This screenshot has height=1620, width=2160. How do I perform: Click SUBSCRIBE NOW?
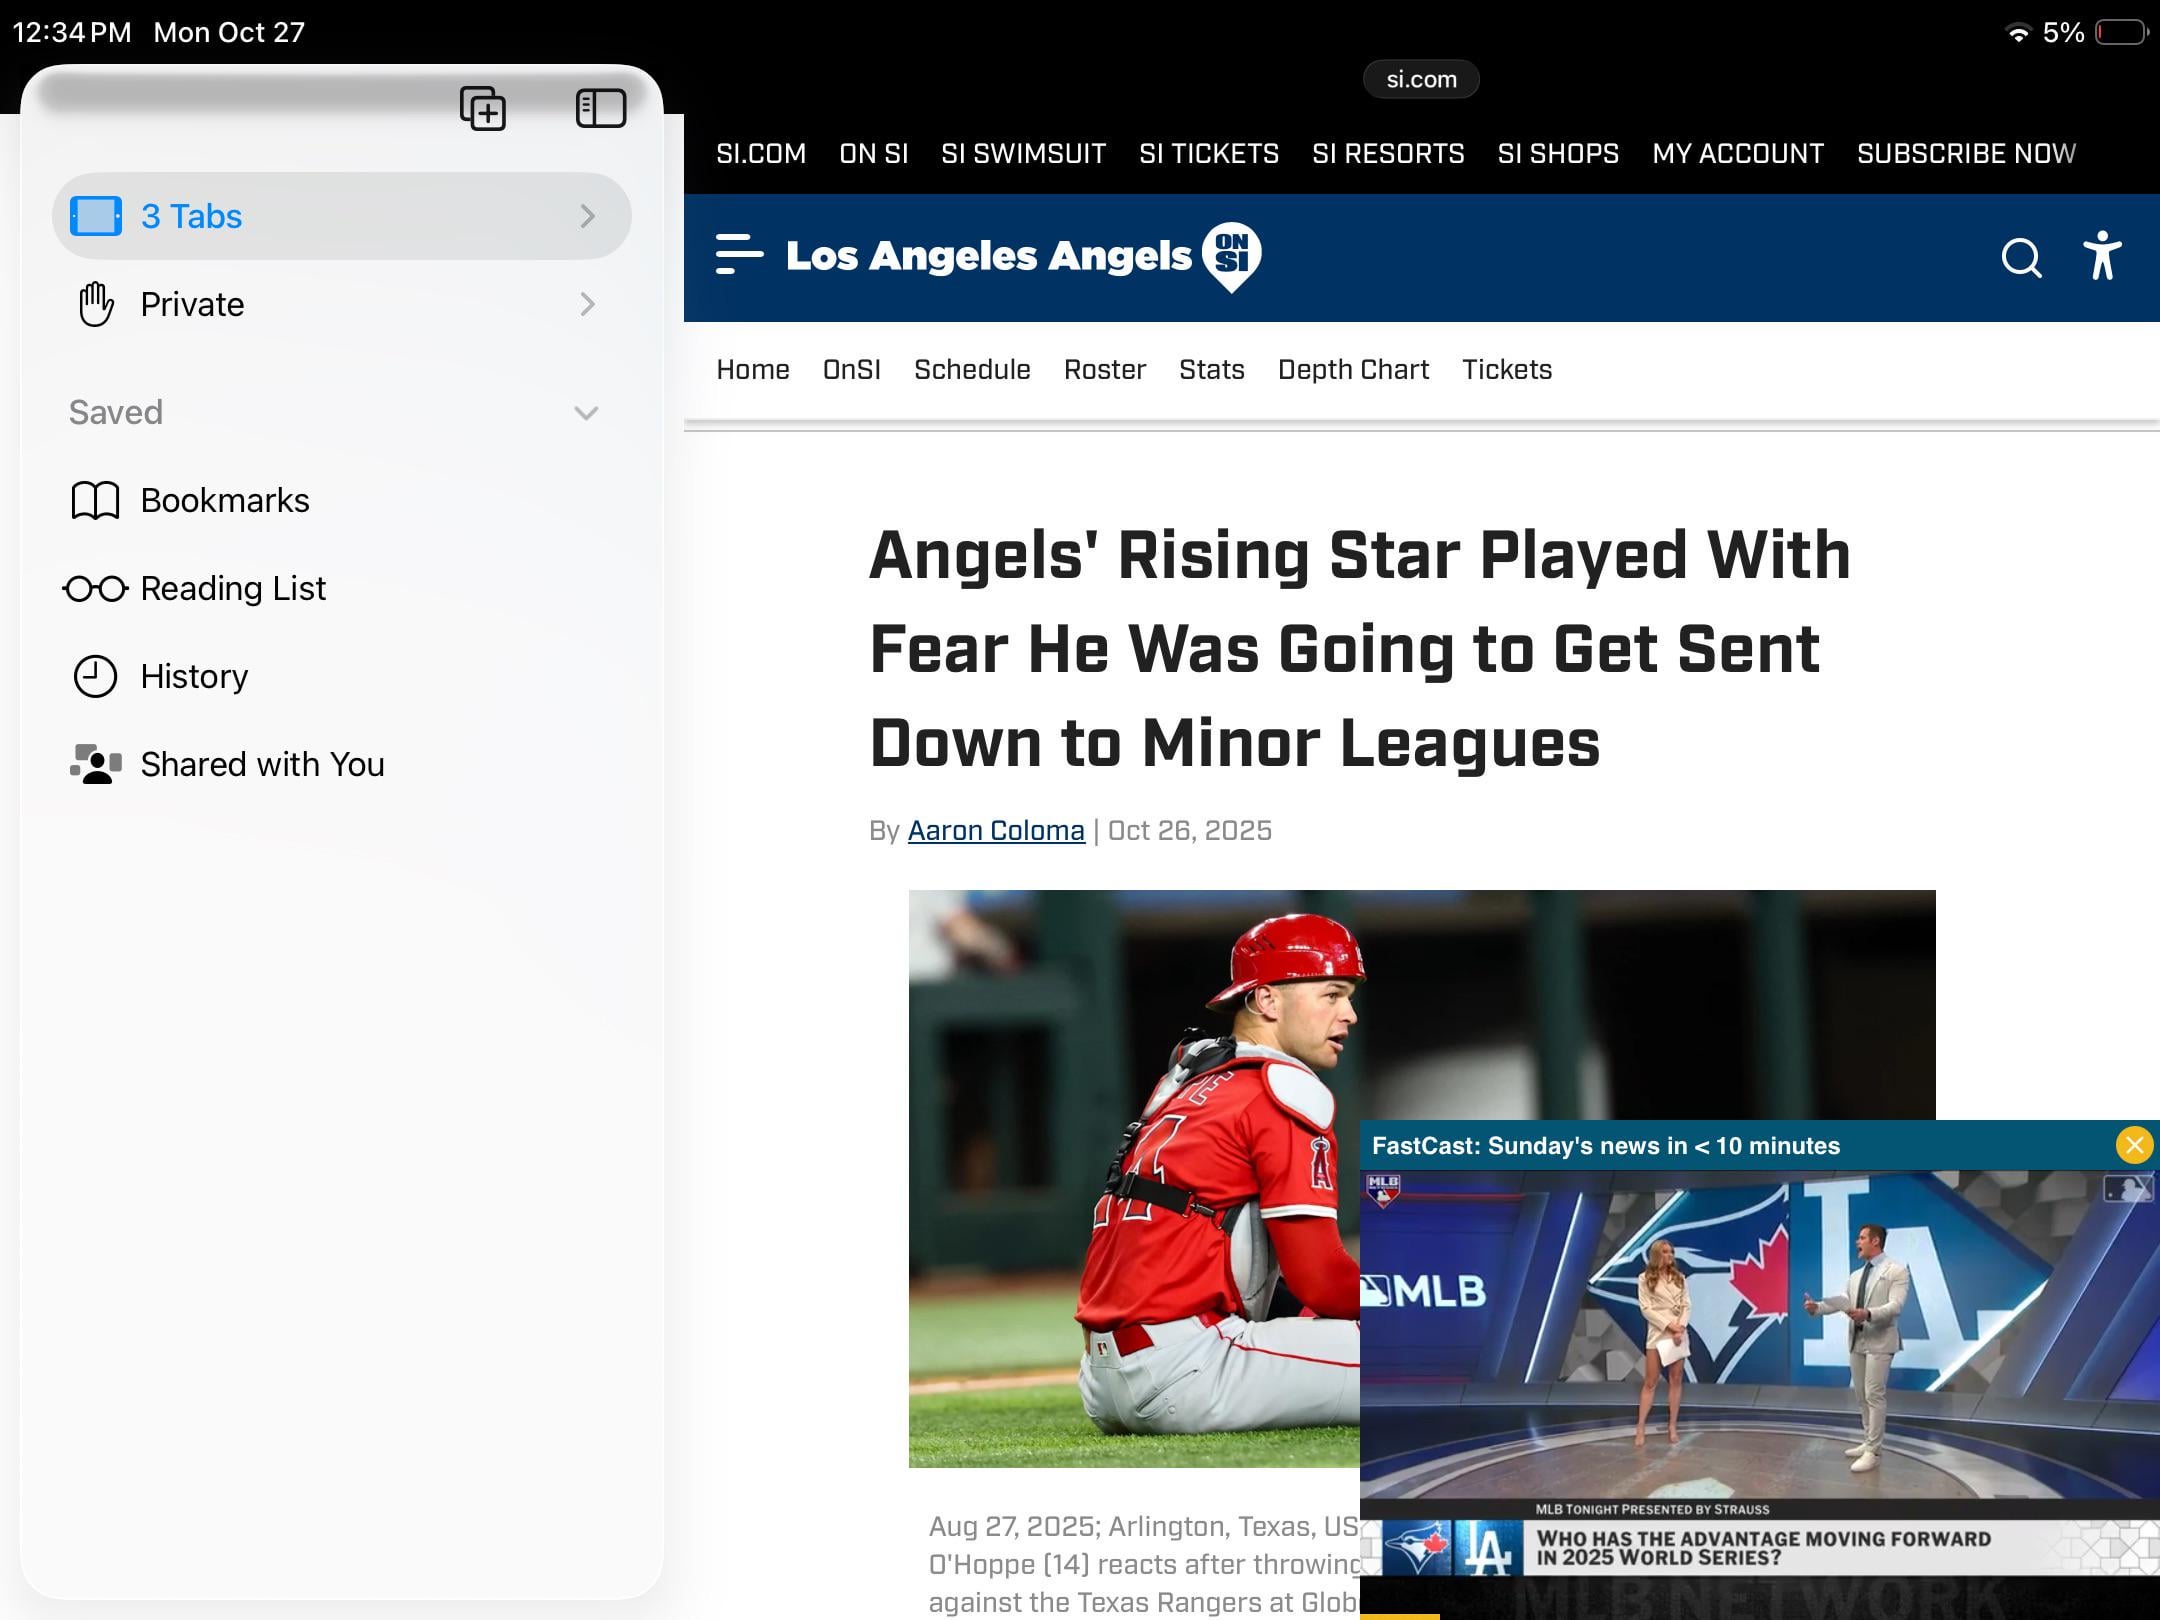pos(1966,154)
